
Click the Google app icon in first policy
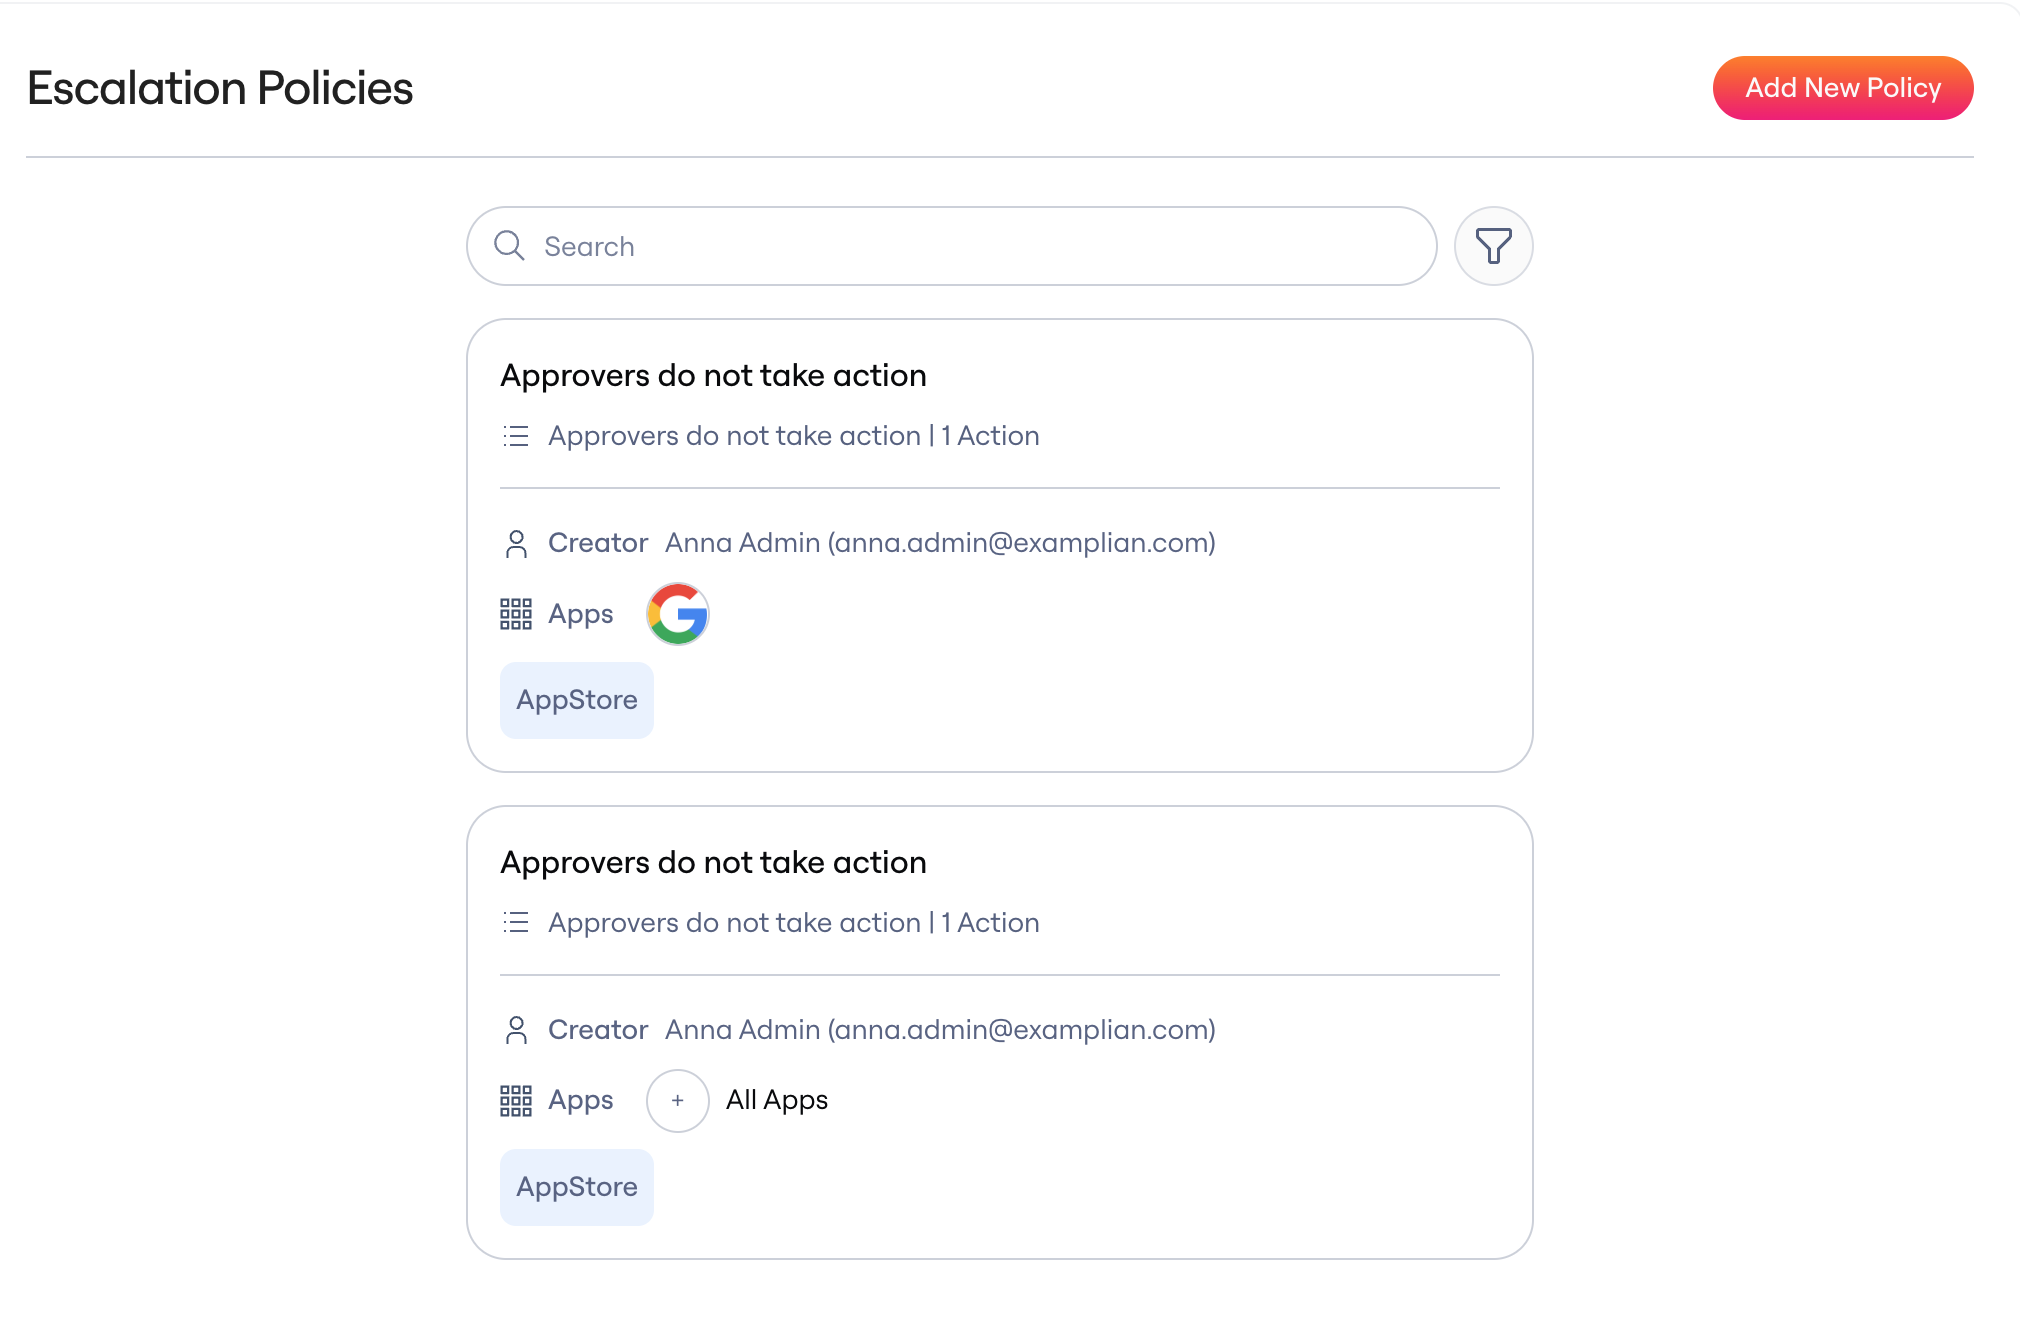point(678,614)
